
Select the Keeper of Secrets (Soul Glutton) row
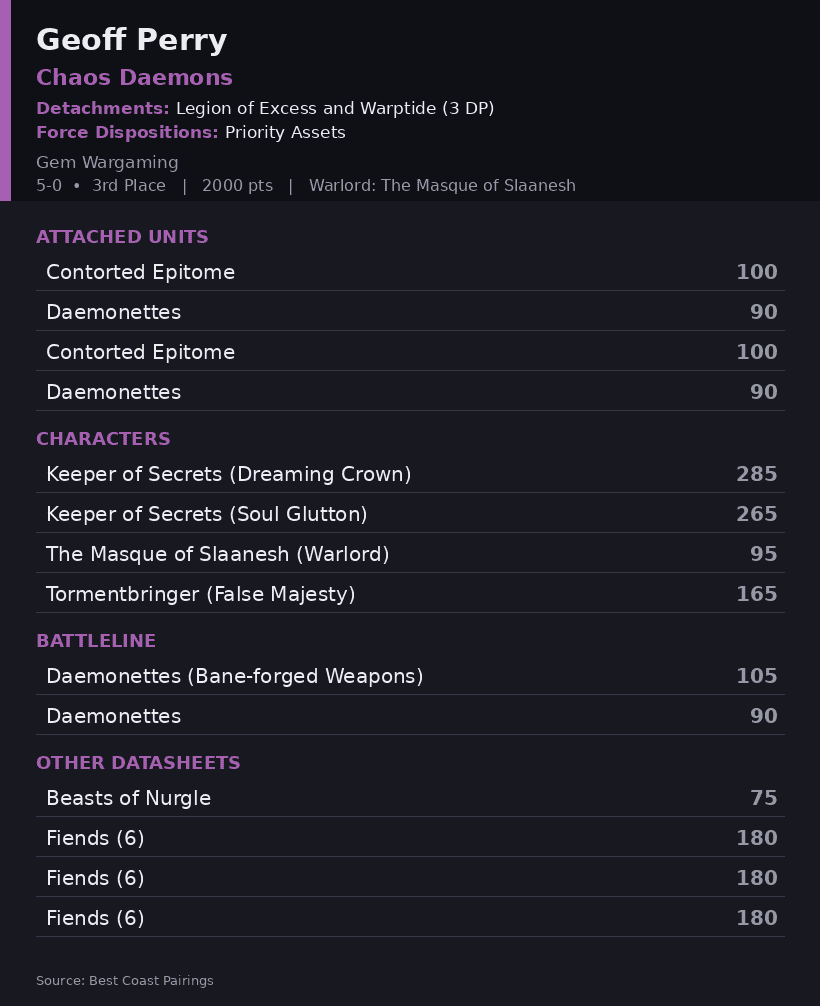411,513
